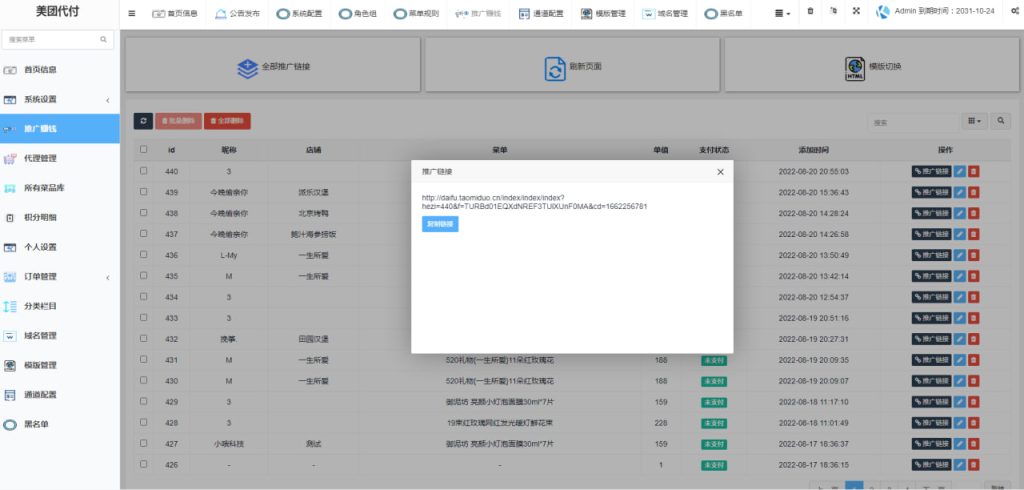Switch to 角色组 top tab

coord(357,13)
